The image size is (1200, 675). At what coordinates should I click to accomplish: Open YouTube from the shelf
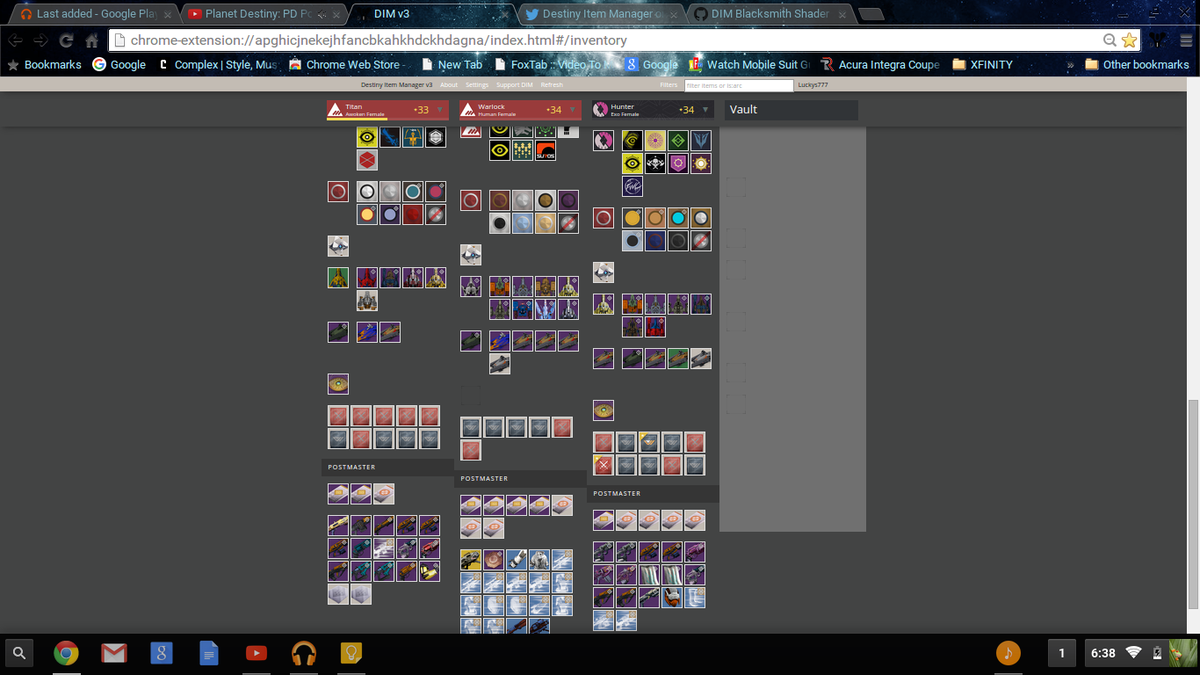(x=256, y=653)
